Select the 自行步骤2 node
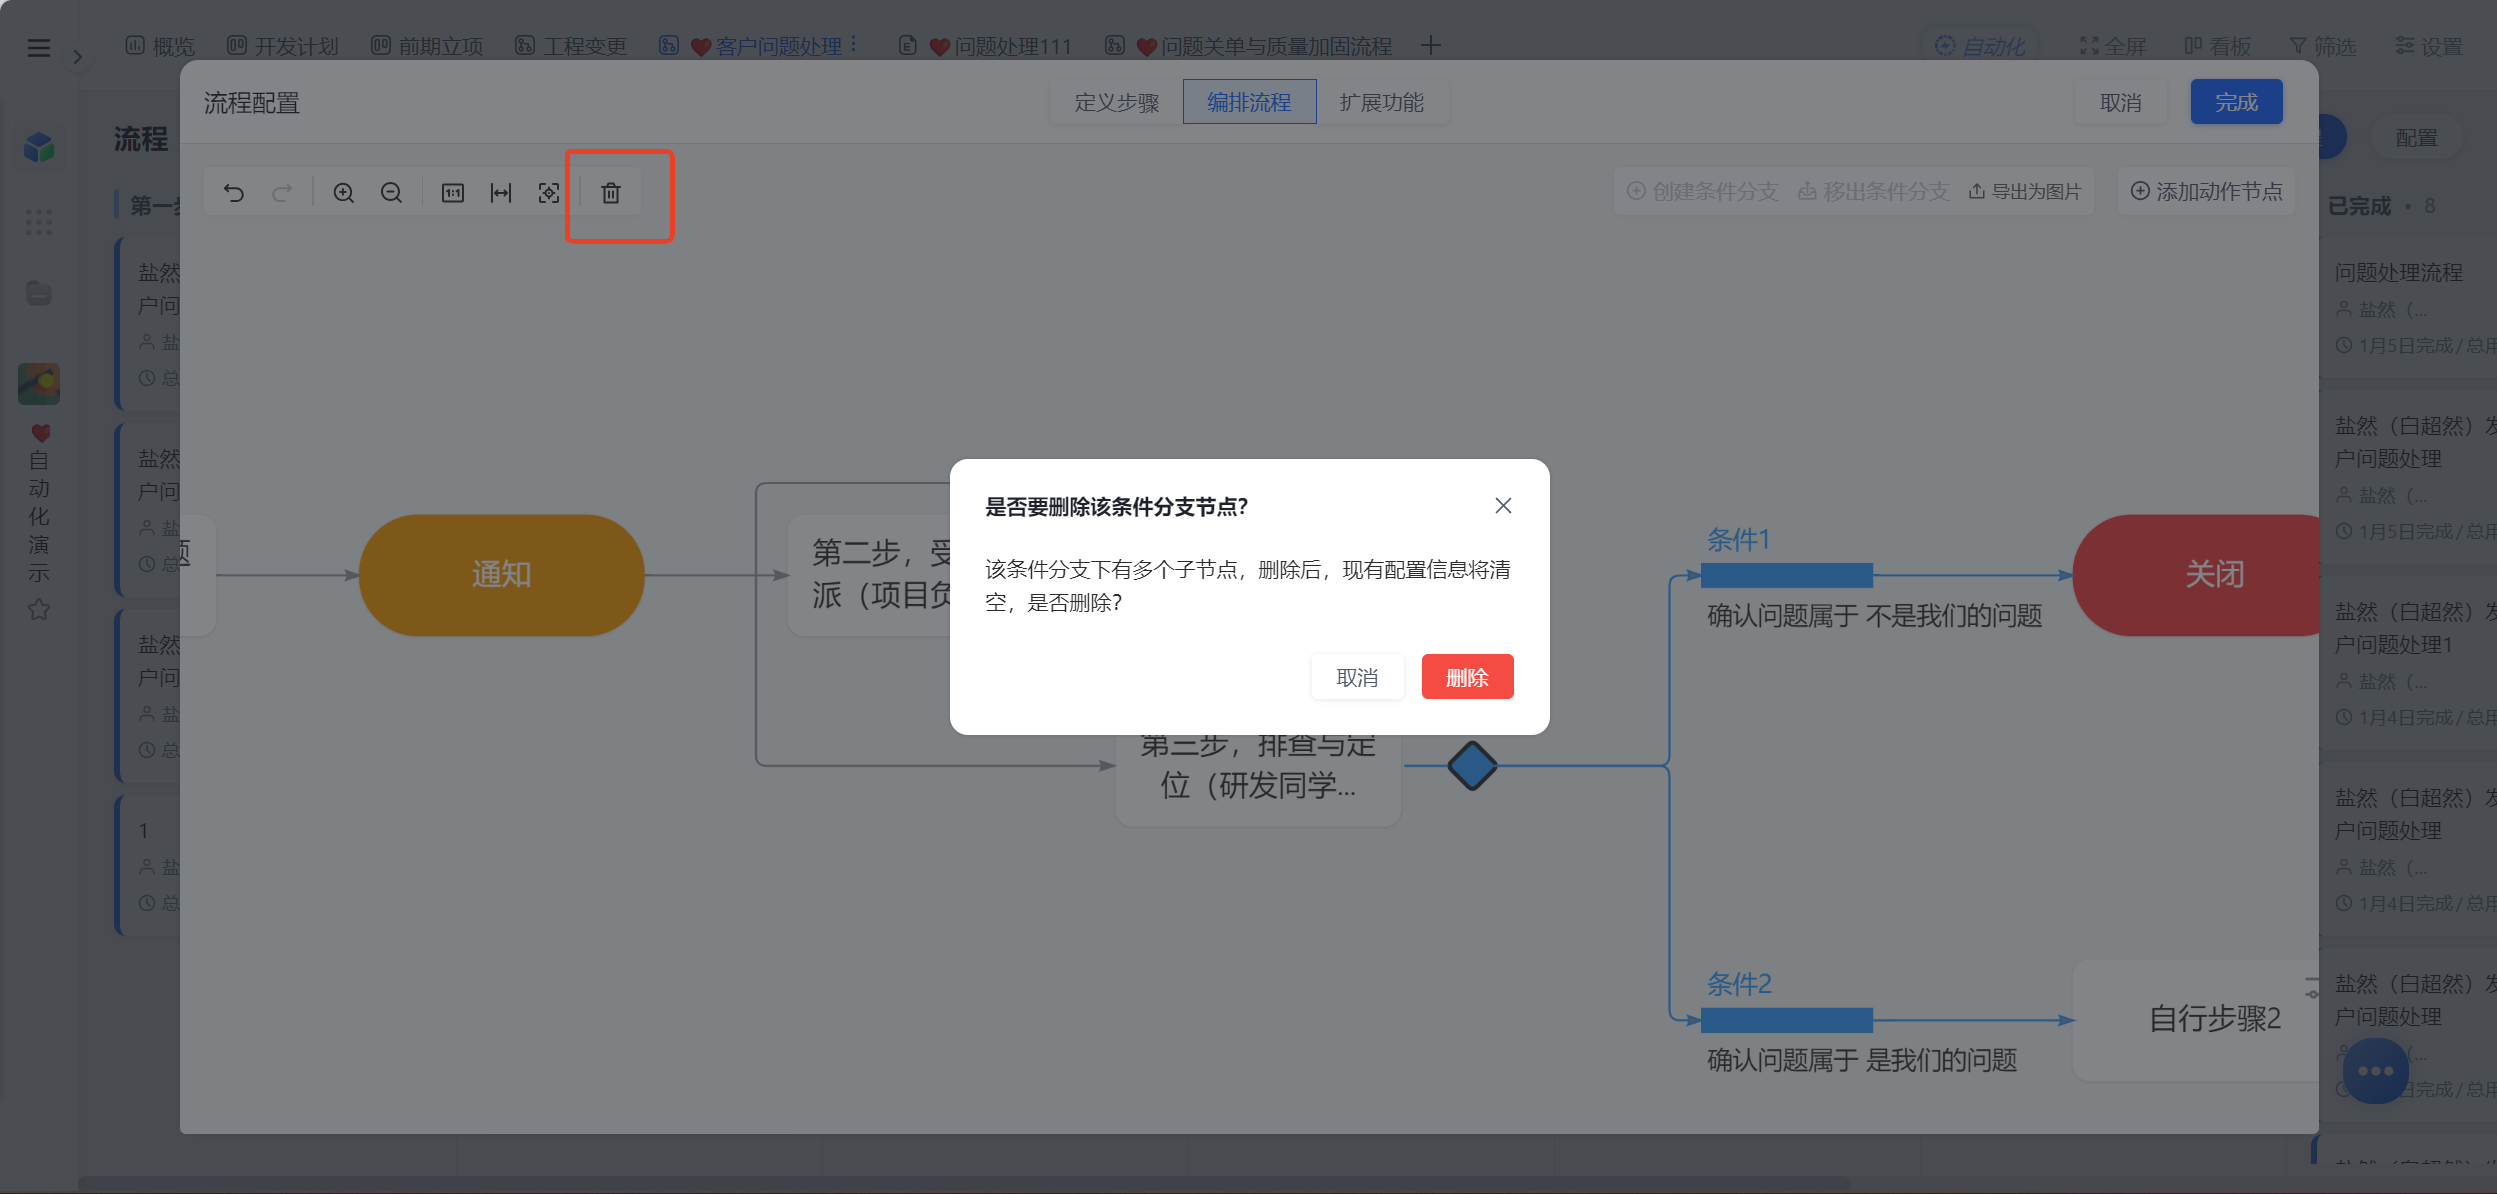This screenshot has height=1194, width=2497. (x=2196, y=1019)
